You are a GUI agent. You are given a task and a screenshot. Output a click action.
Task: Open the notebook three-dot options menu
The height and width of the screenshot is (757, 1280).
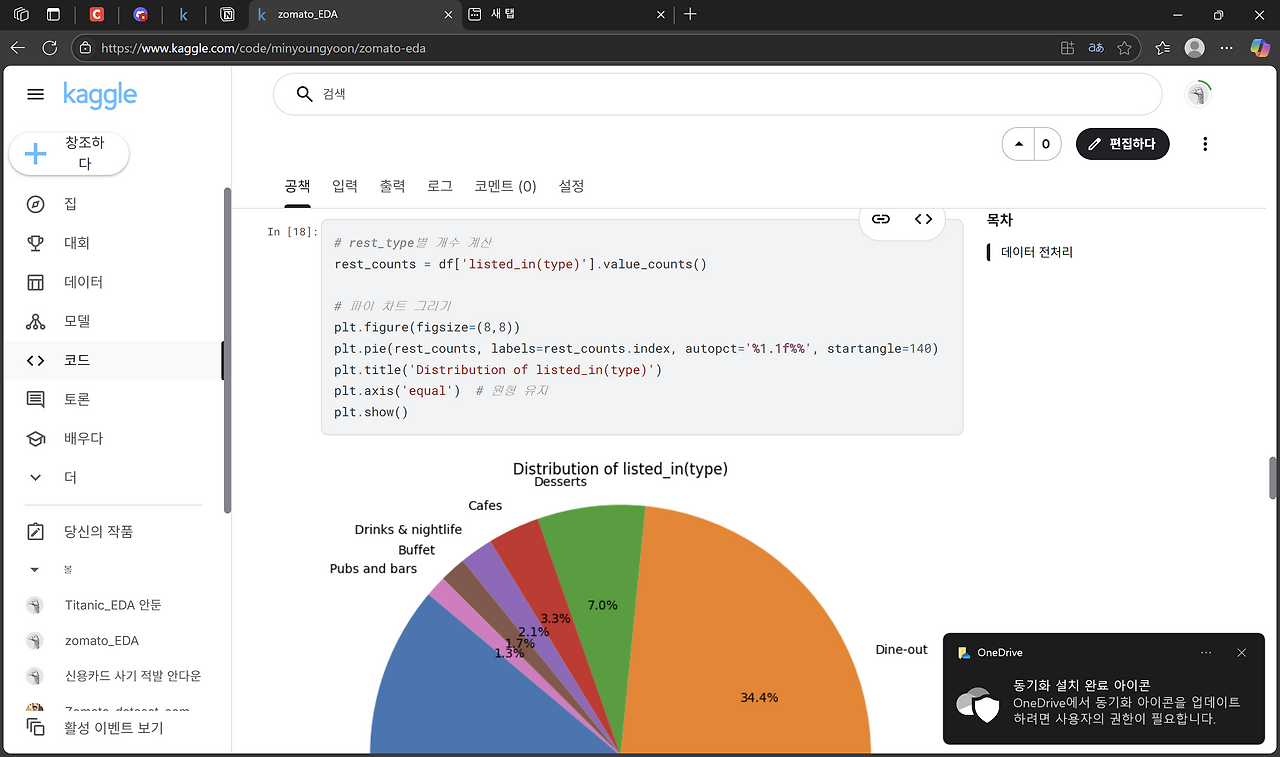[1205, 144]
